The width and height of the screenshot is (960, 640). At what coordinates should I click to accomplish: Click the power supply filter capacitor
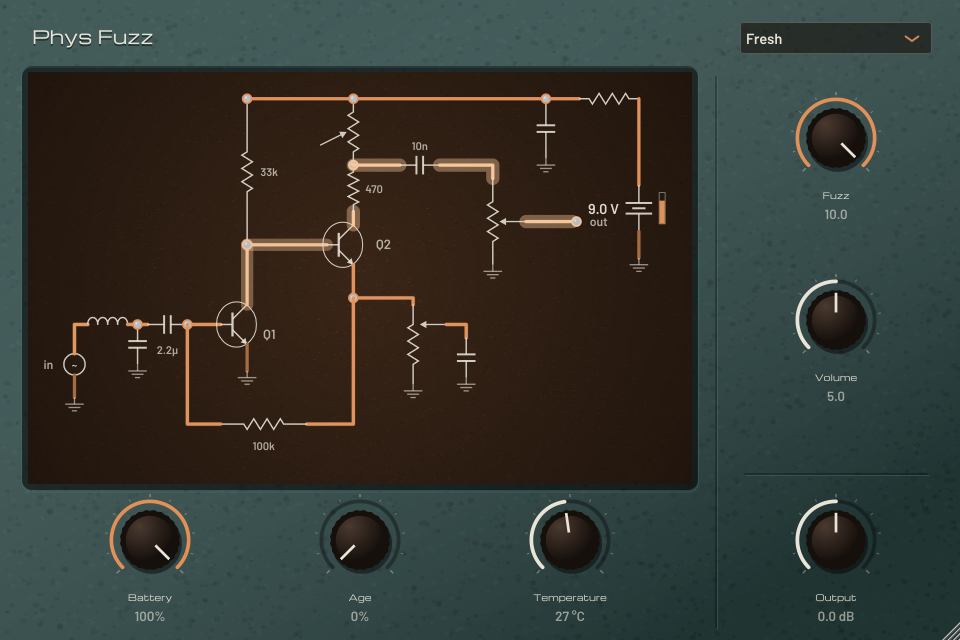(546, 128)
